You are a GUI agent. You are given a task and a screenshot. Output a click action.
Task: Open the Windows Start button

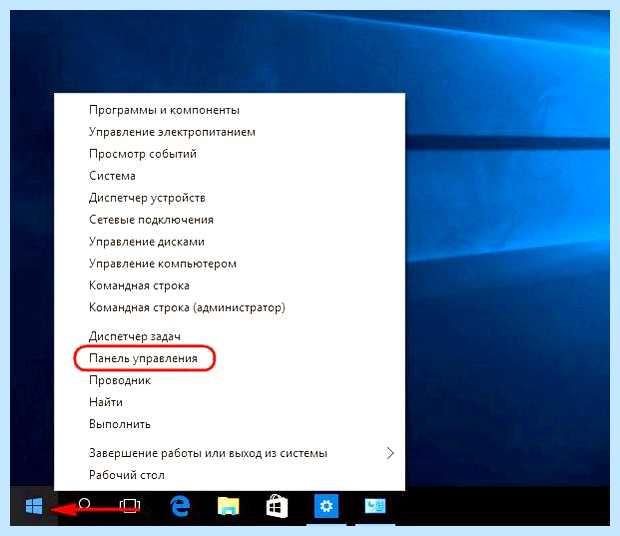click(x=34, y=506)
